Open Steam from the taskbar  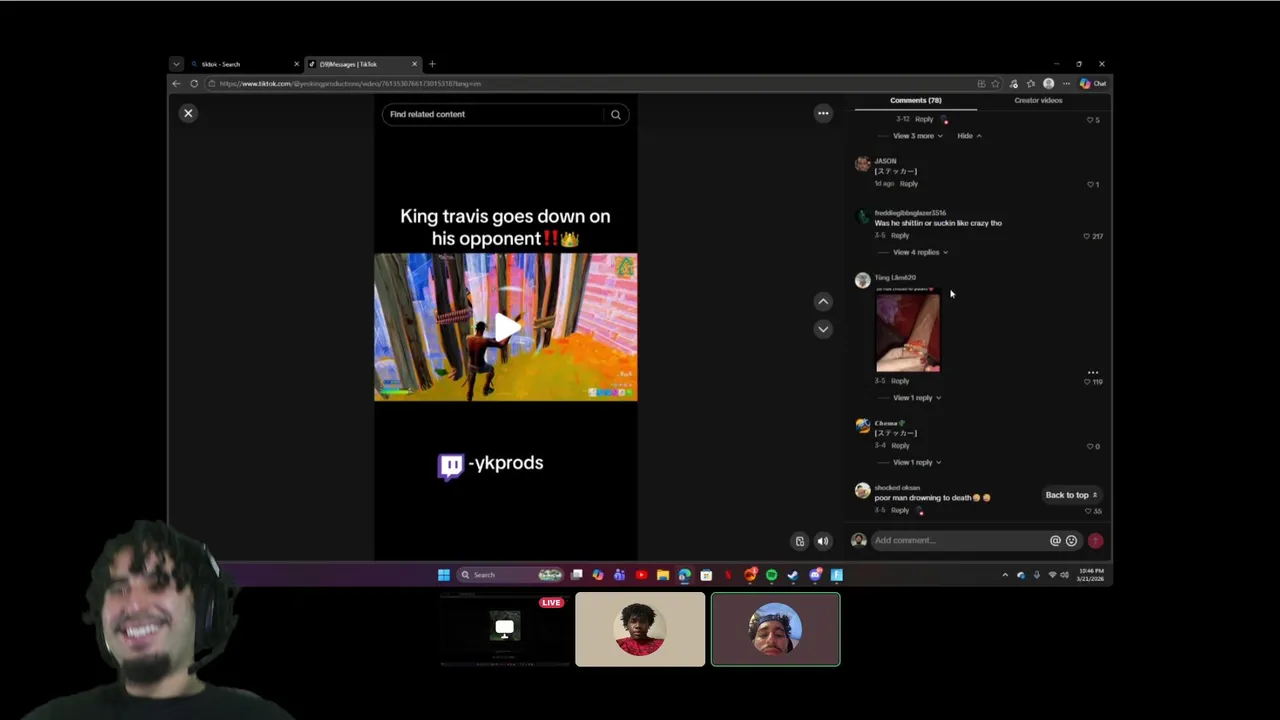793,575
